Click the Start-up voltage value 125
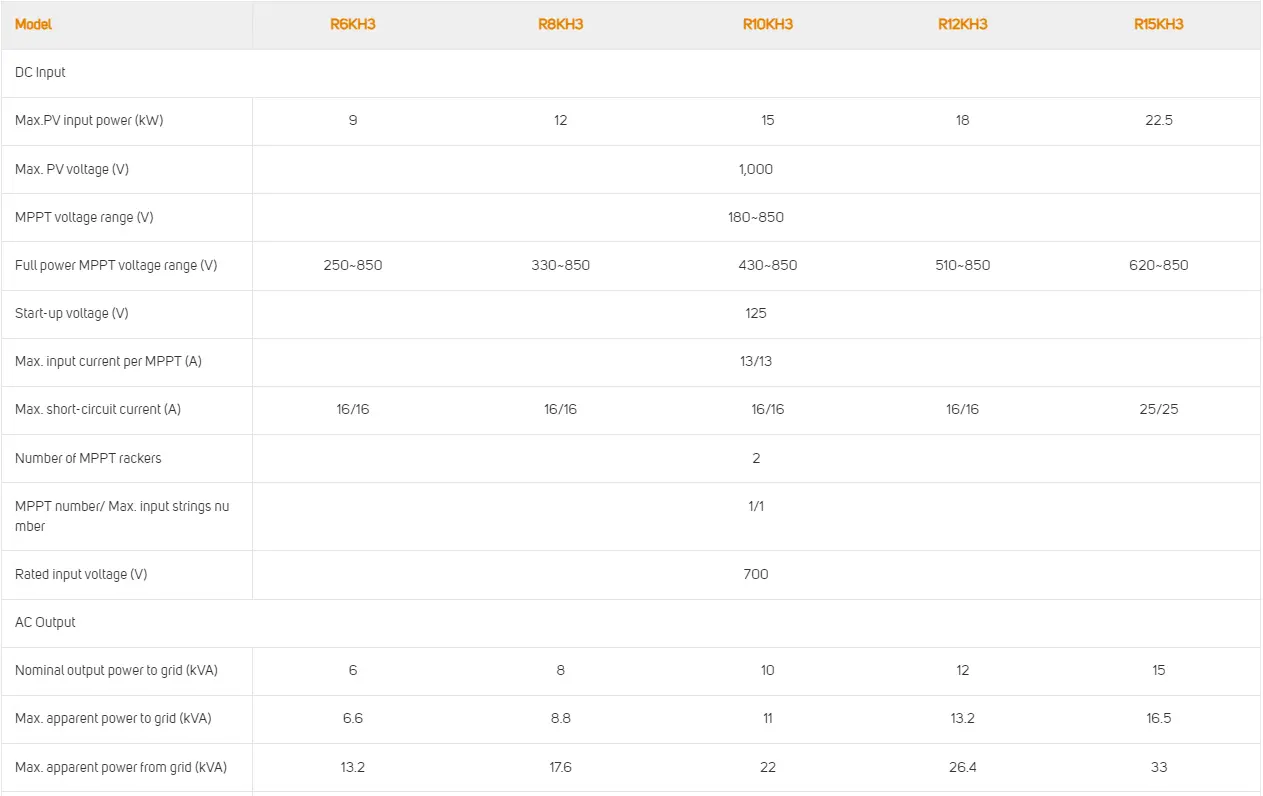The image size is (1263, 796). tap(755, 313)
